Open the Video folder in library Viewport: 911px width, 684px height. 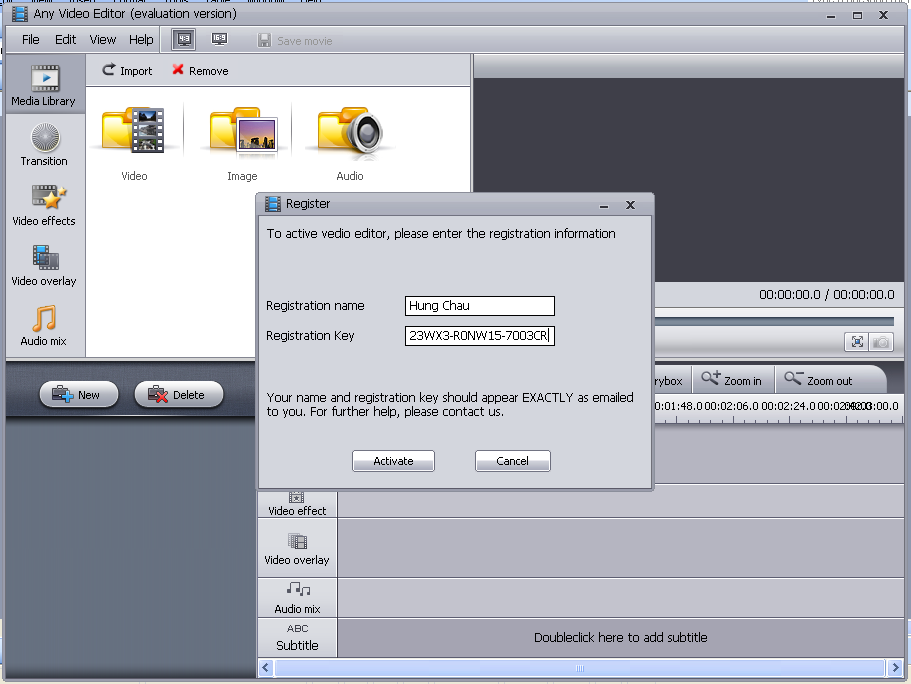134,143
